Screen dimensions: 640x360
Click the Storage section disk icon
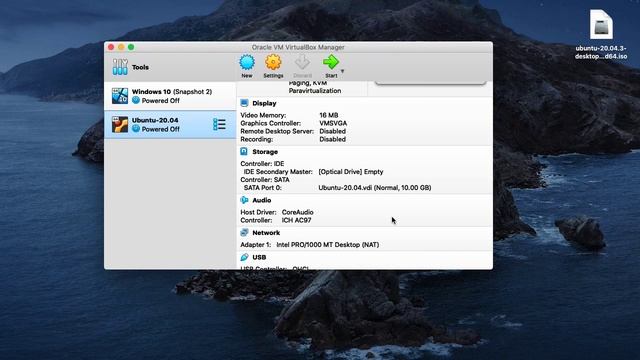(244, 151)
